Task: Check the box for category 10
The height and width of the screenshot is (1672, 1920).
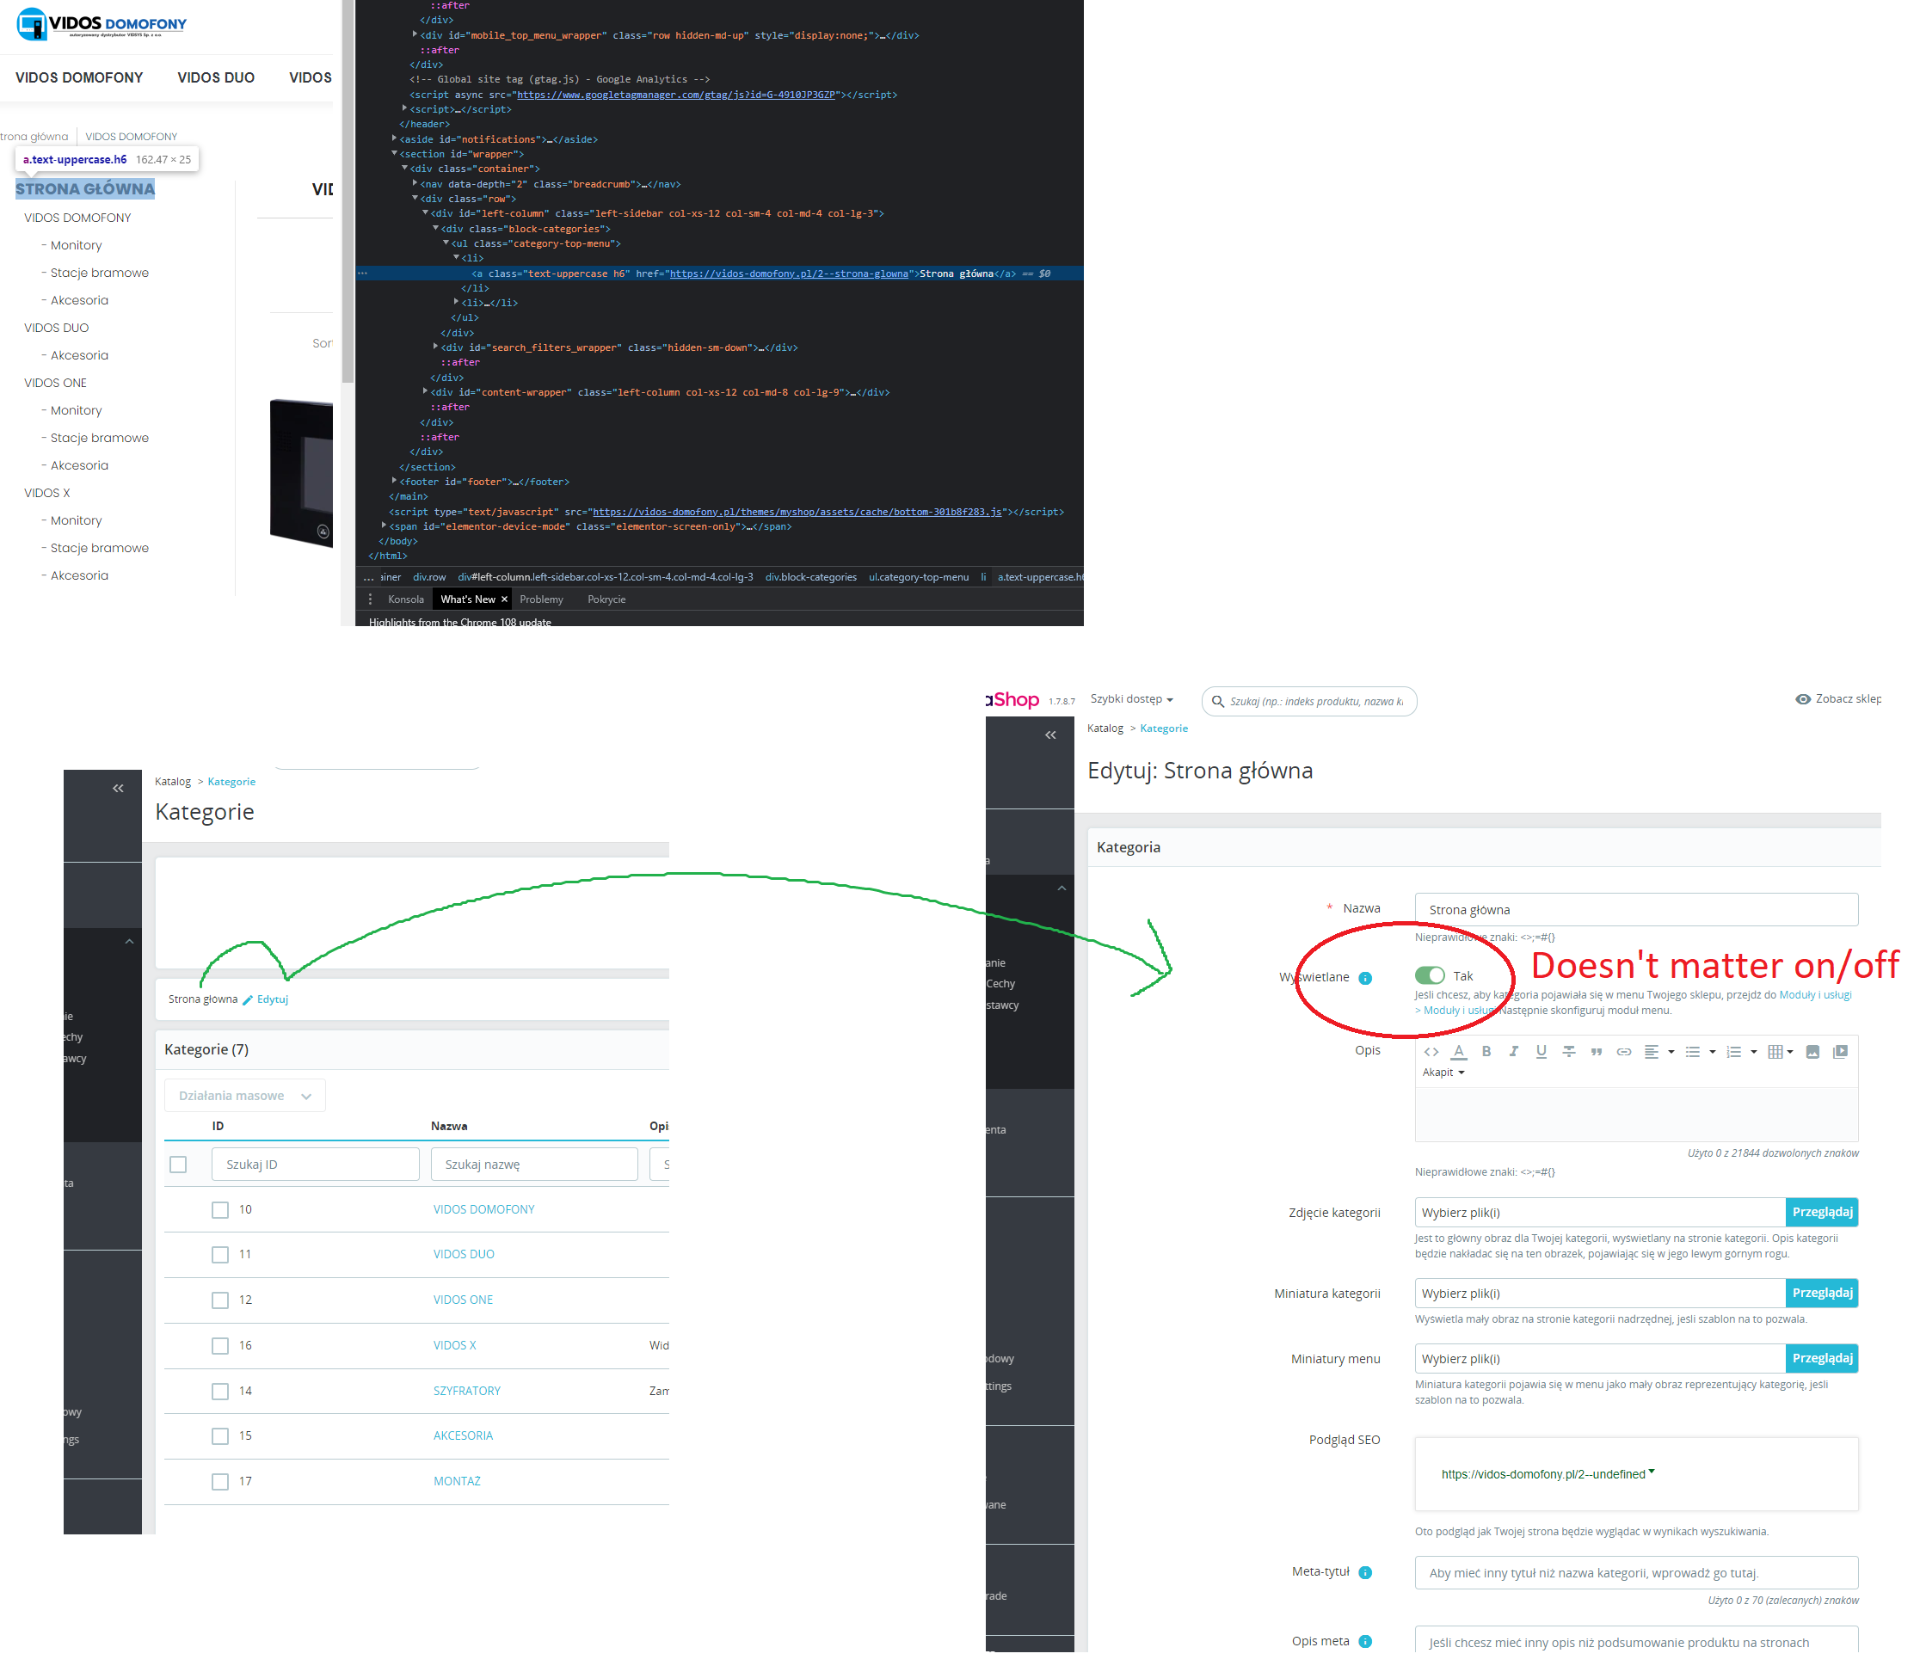Action: pos(220,1210)
